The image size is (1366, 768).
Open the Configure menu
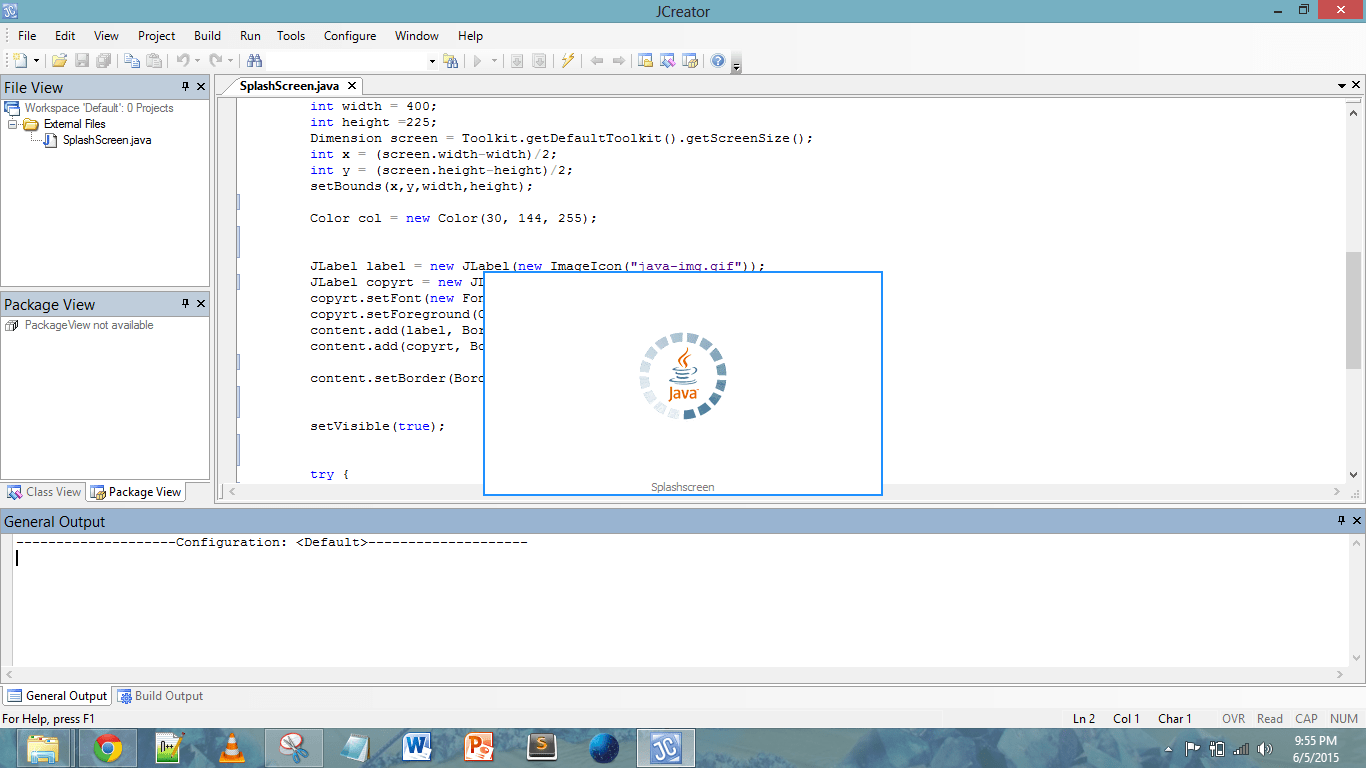[x=350, y=35]
